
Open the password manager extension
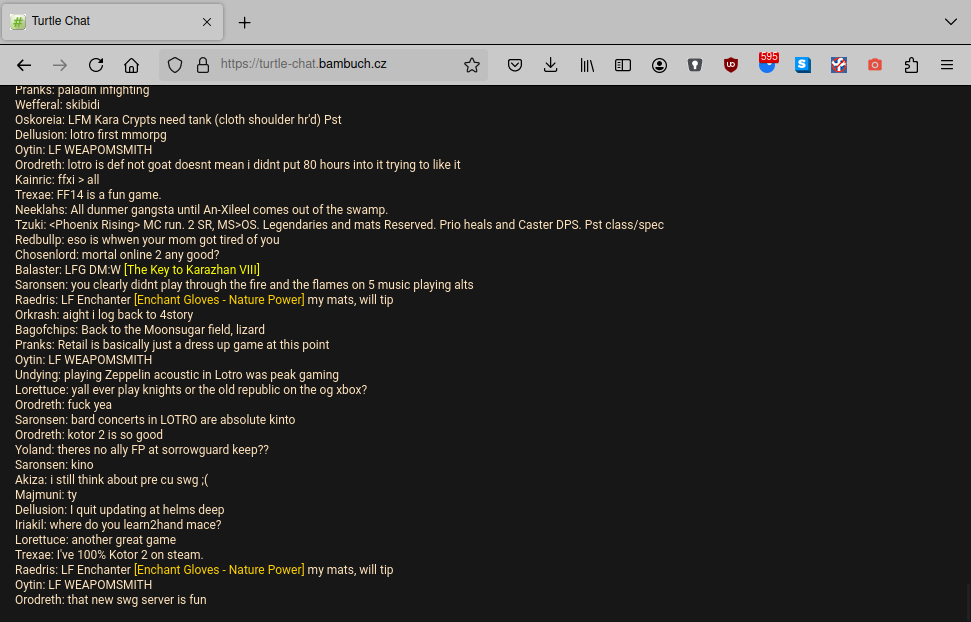(695, 65)
